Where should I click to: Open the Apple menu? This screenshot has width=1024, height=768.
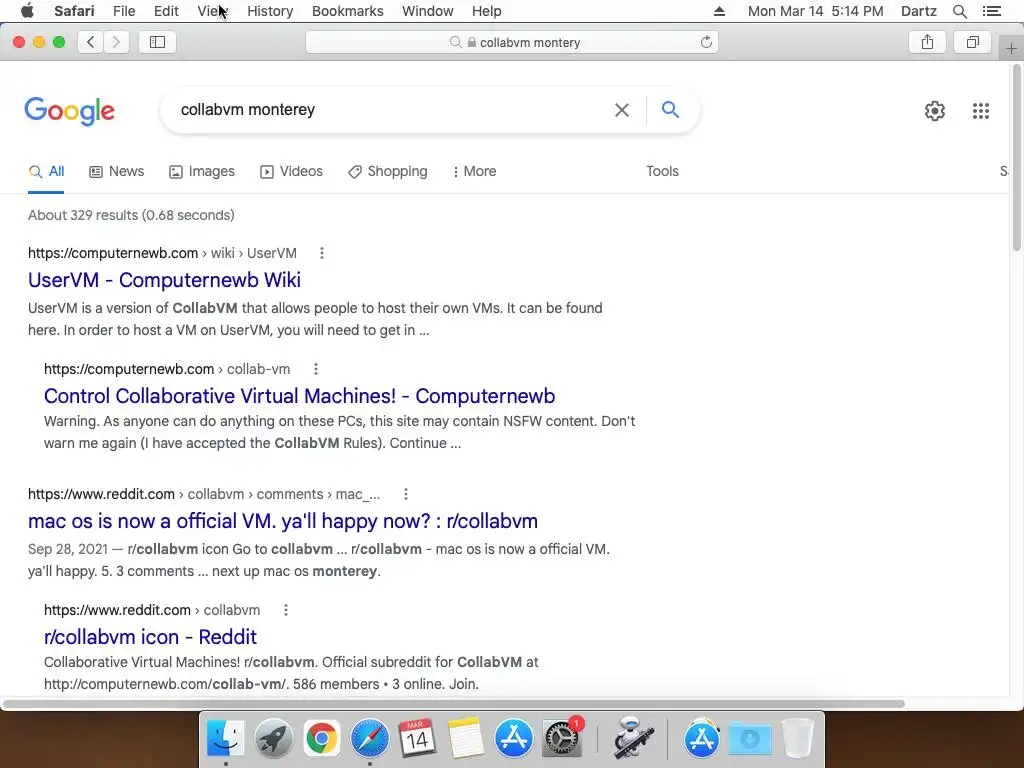click(27, 10)
